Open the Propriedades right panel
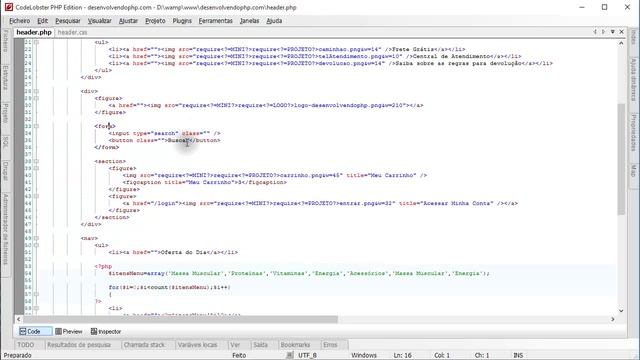640x360 pixels. (633, 133)
